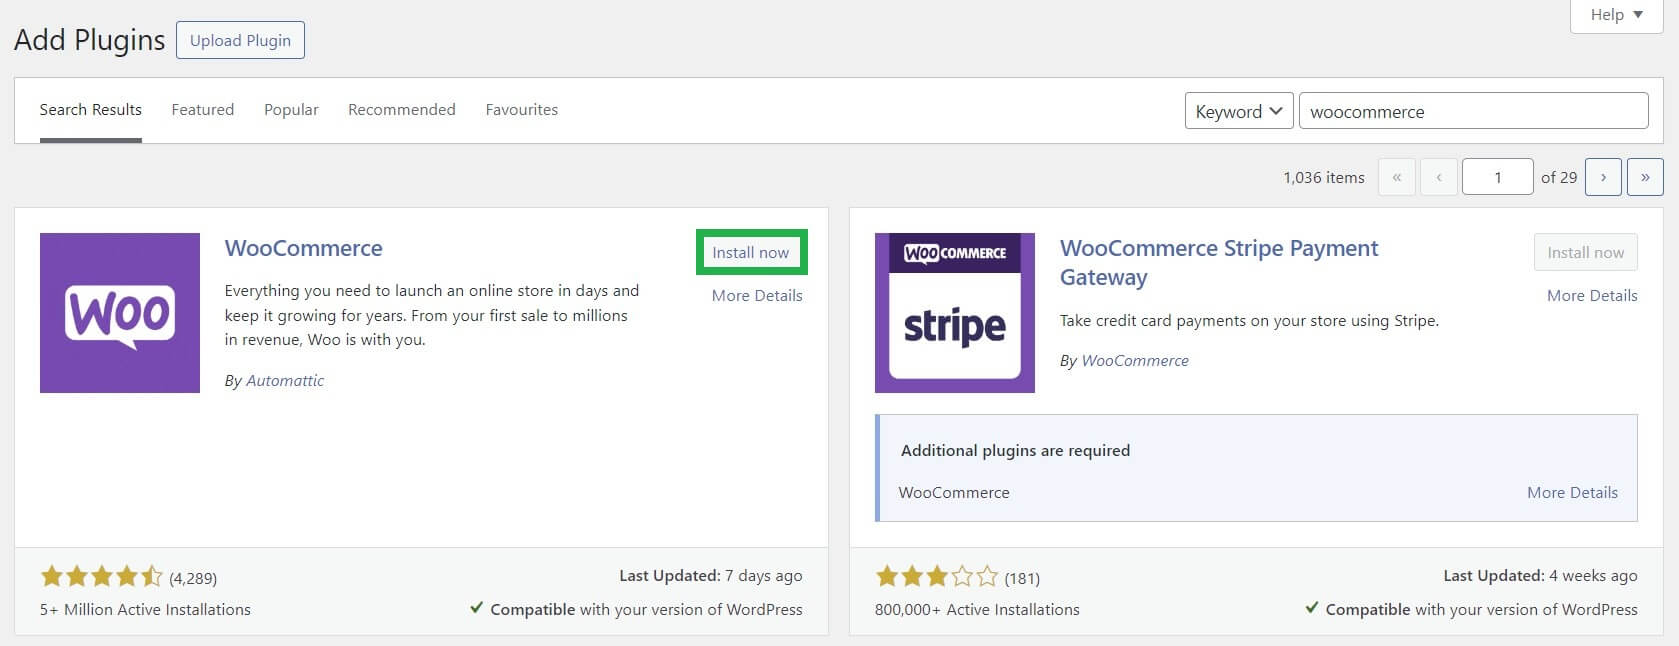Image resolution: width=1679 pixels, height=646 pixels.
Task: Expand the Help dropdown
Action: (1617, 15)
